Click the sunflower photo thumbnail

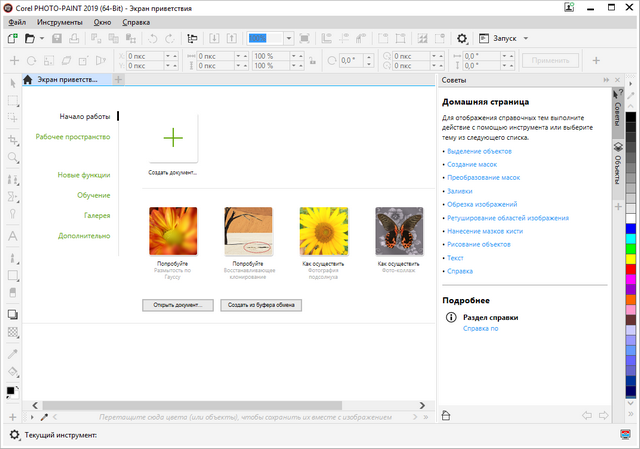[x=324, y=231]
